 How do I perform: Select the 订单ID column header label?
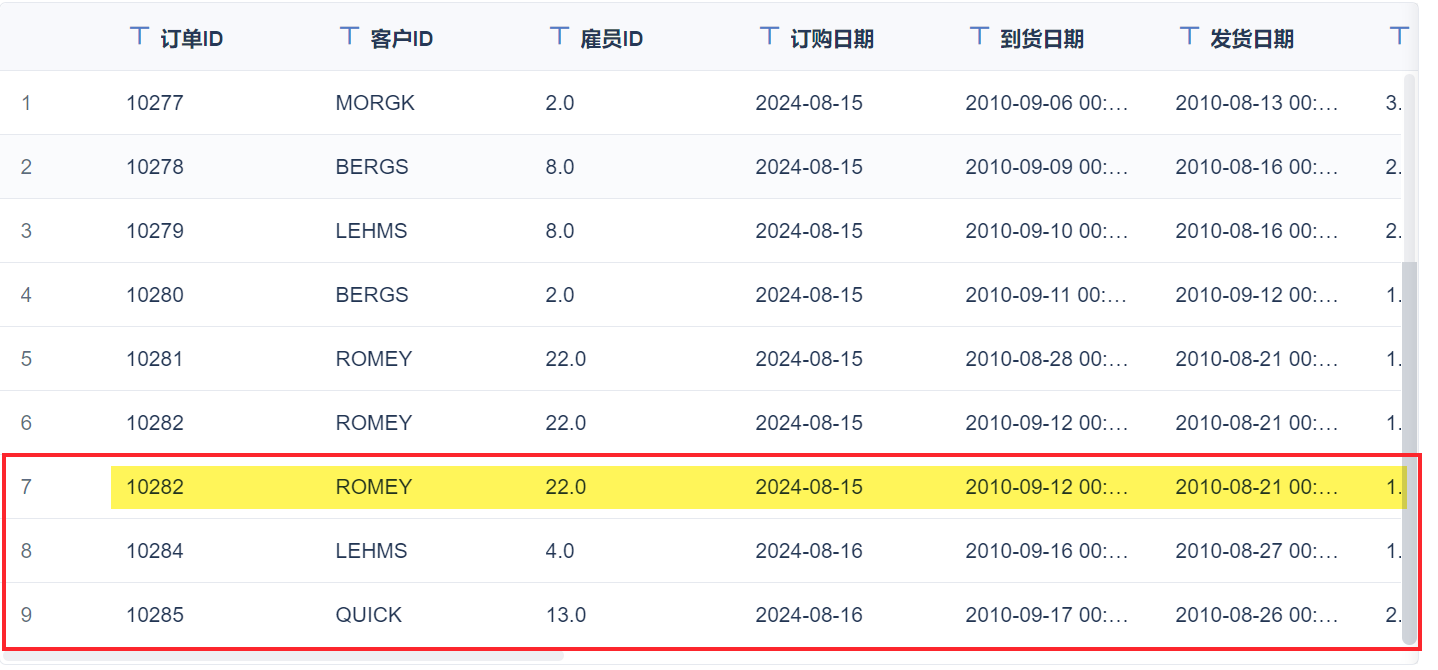[x=191, y=39]
